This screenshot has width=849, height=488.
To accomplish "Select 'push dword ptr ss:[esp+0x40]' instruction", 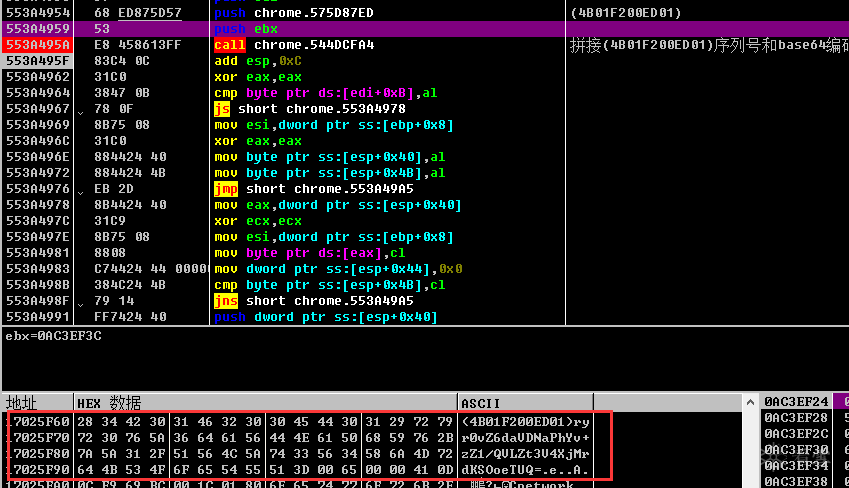I will [x=326, y=317].
